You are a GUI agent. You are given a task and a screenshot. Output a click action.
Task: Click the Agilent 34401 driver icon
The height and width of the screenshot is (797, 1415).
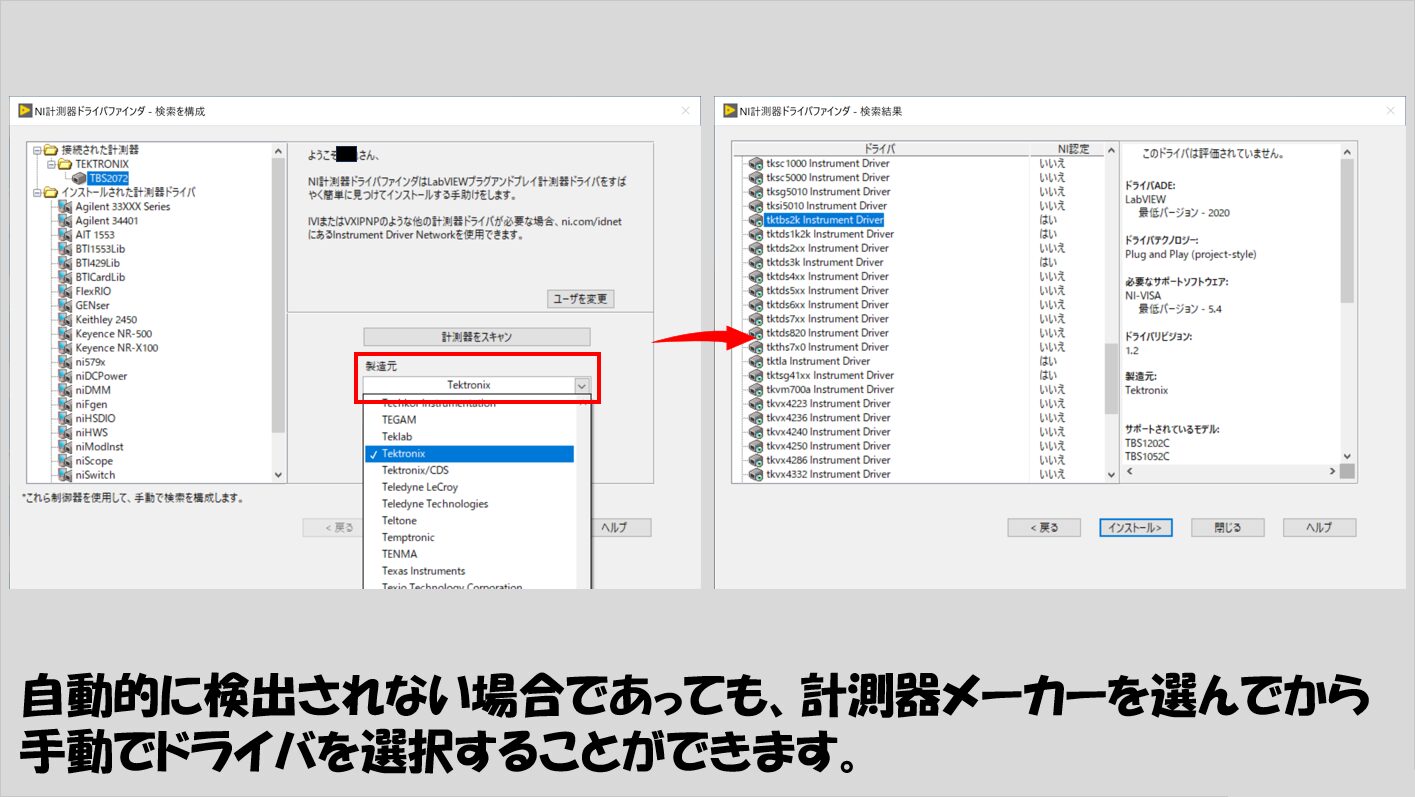(65, 220)
